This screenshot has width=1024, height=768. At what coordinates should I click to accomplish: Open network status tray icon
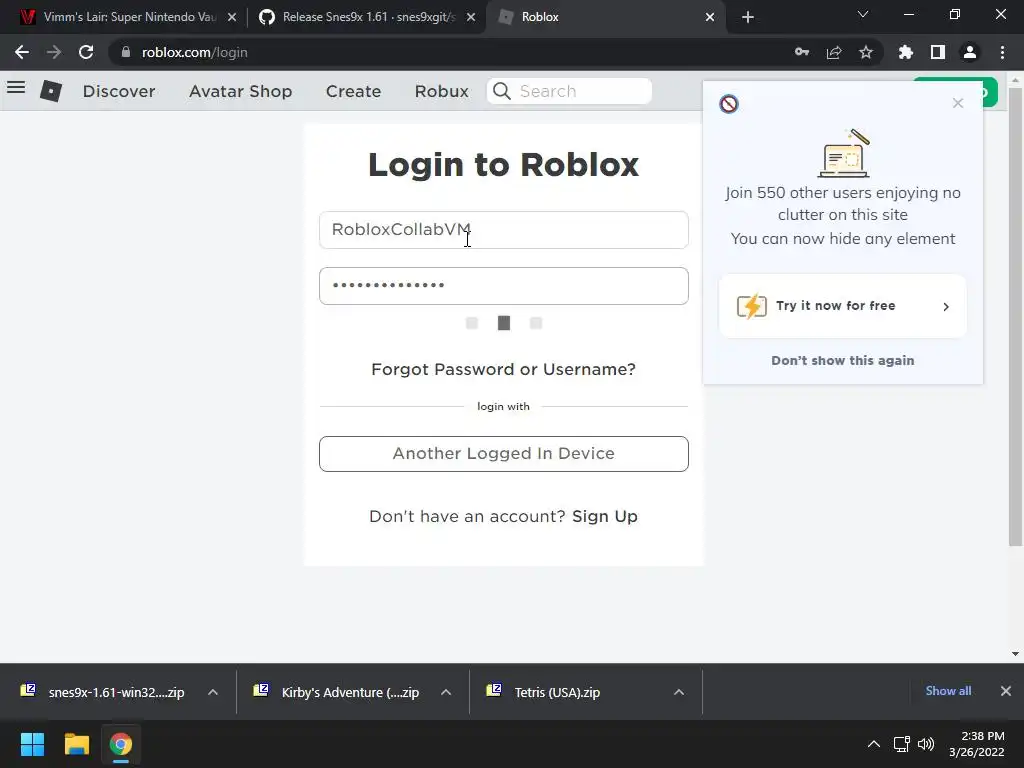902,744
